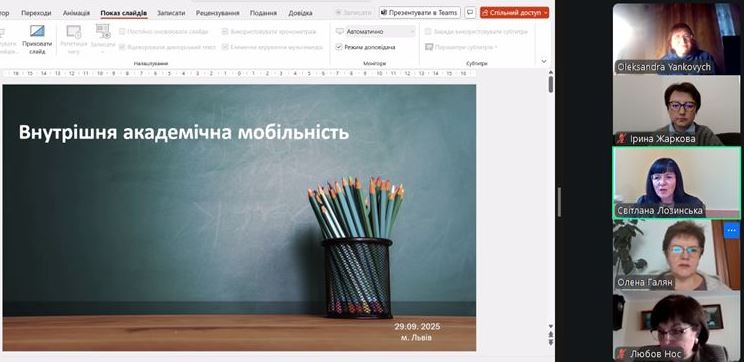Click the slide title Внутрішня академічна мобільність
This screenshot has width=744, height=362.
184,132
